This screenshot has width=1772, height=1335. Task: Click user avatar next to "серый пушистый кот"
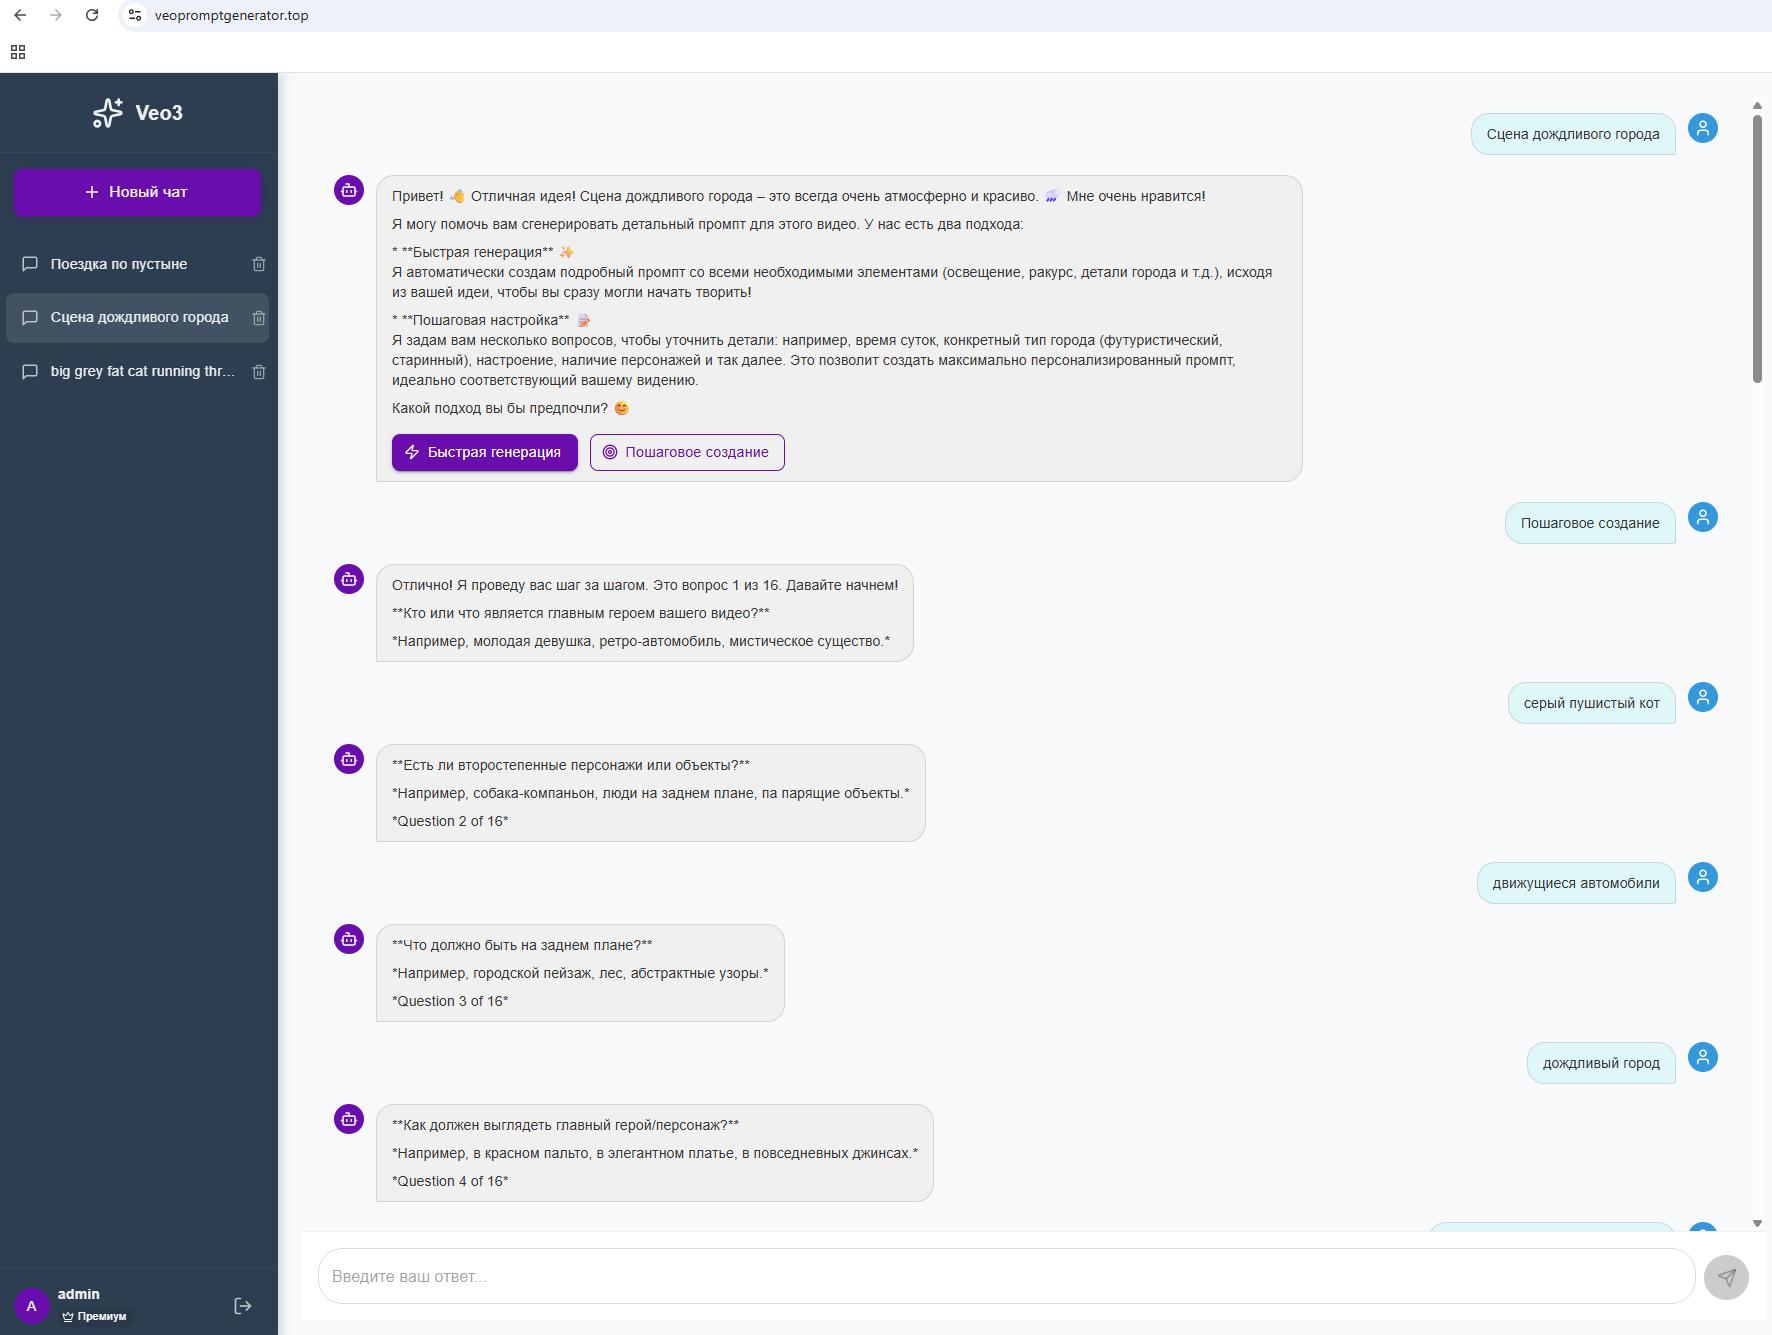click(x=1704, y=697)
